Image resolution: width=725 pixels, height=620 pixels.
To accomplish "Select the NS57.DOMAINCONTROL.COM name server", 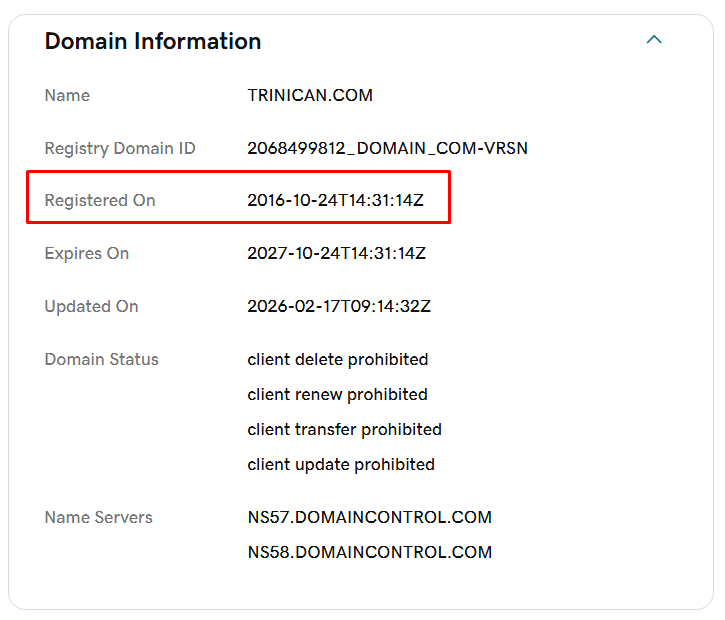I will click(x=370, y=518).
